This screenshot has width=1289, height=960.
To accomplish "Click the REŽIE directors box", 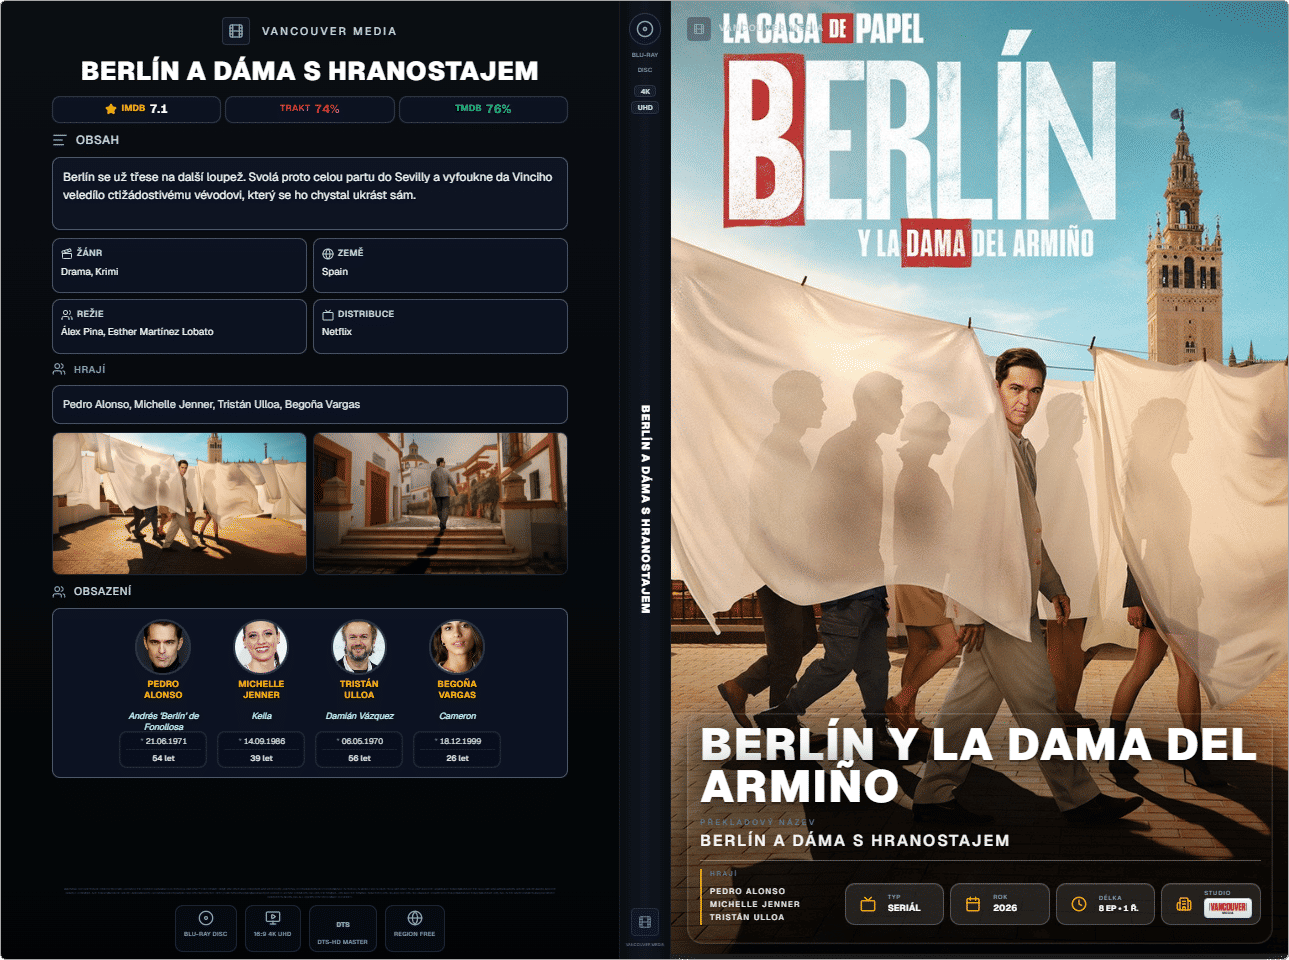I will [179, 326].
